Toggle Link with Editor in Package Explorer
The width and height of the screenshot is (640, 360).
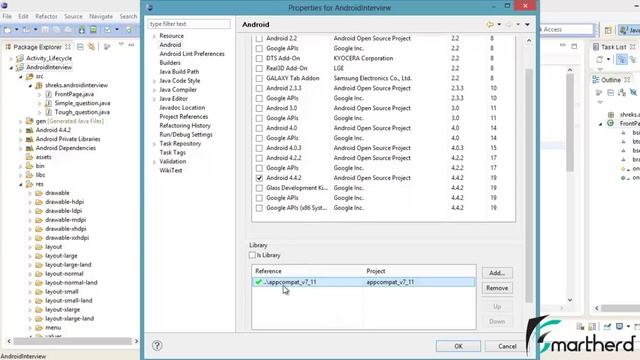point(91,47)
